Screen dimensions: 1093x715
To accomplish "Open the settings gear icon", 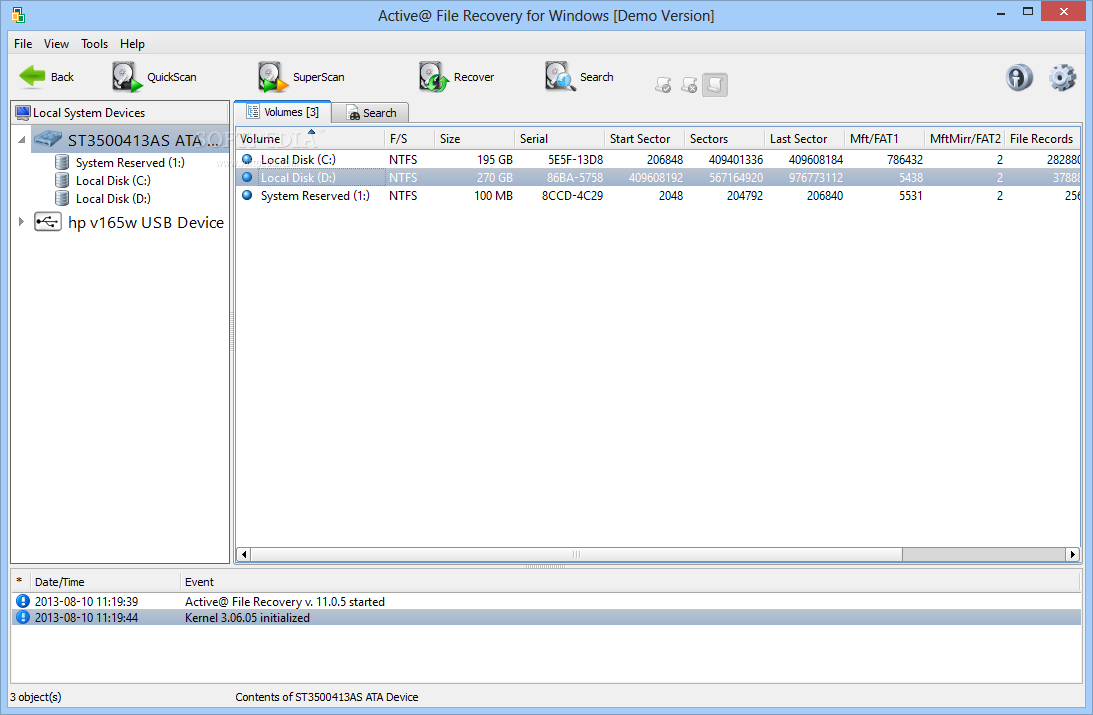I will point(1062,77).
